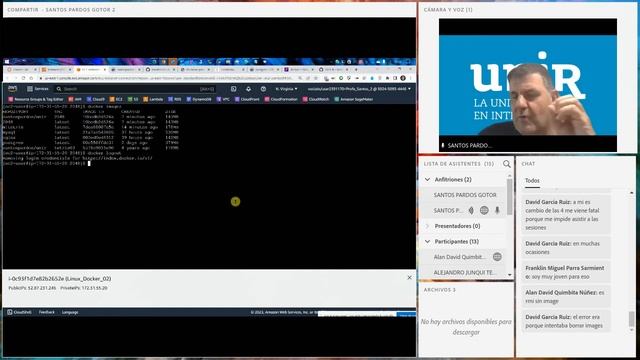Screen dimensions: 640x360
Task: Click the microphone icon on webcam name label
Action: pos(443,145)
